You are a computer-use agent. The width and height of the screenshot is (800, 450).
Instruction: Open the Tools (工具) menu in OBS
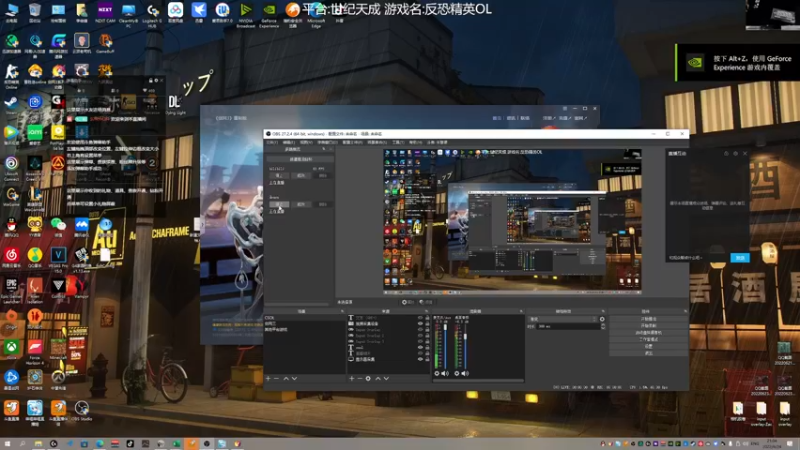point(398,142)
